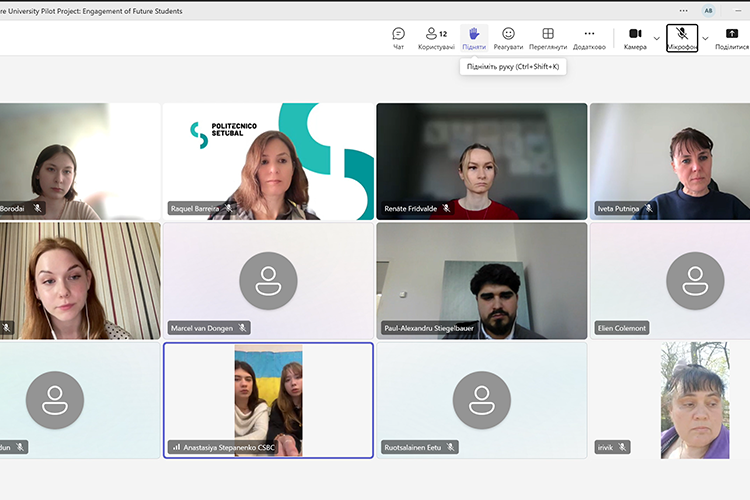750x500 pixels.
Task: Click Ruotsalainen Eetu's avatar placeholder
Action: pos(481,400)
